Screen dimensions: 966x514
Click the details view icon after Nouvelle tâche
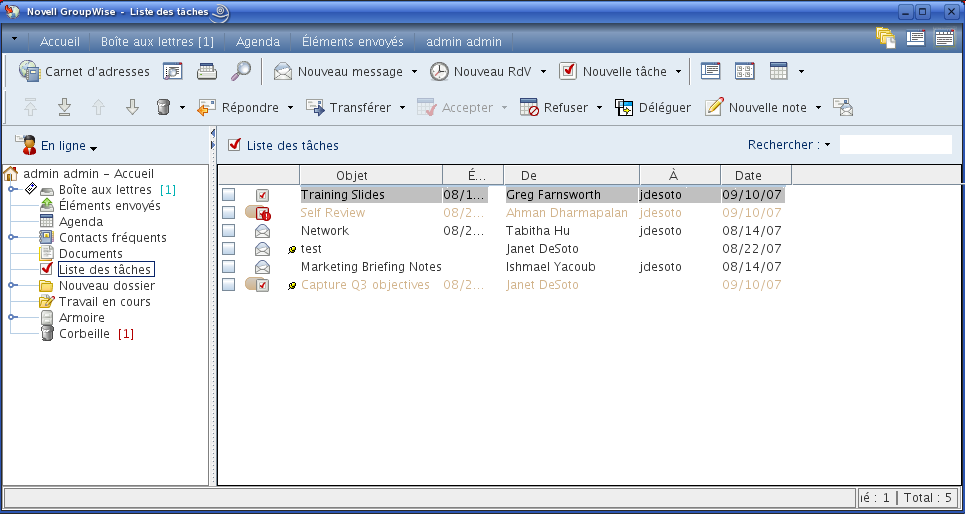click(x=710, y=71)
